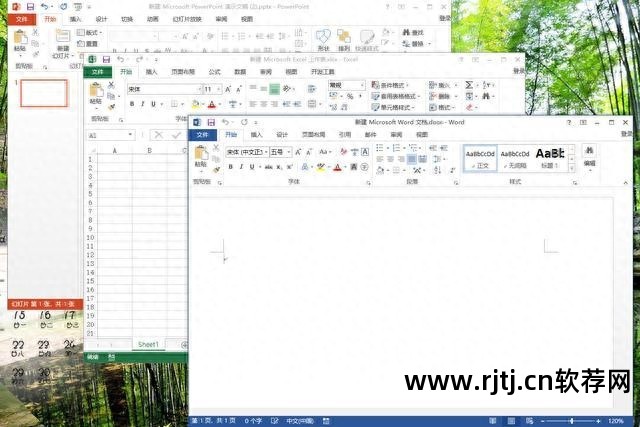Open Change Case Aa dropdown in Word
640x427 pixels.
pyautogui.click(x=325, y=152)
